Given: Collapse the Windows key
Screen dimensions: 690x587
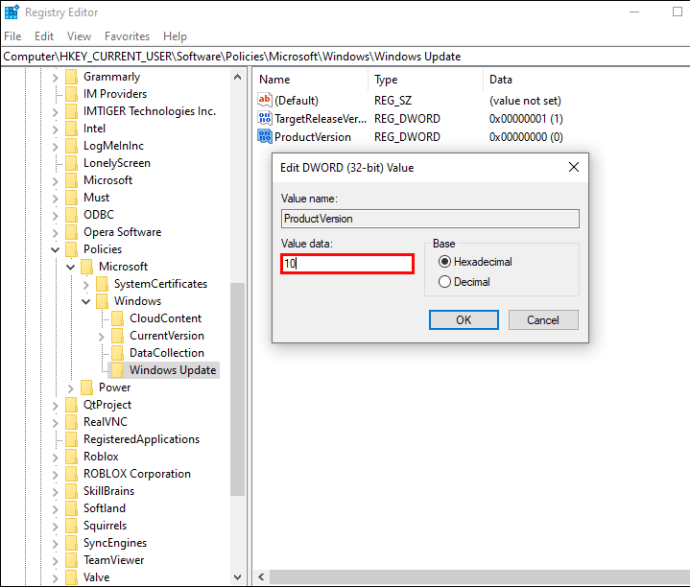Looking at the screenshot, I should click(86, 301).
